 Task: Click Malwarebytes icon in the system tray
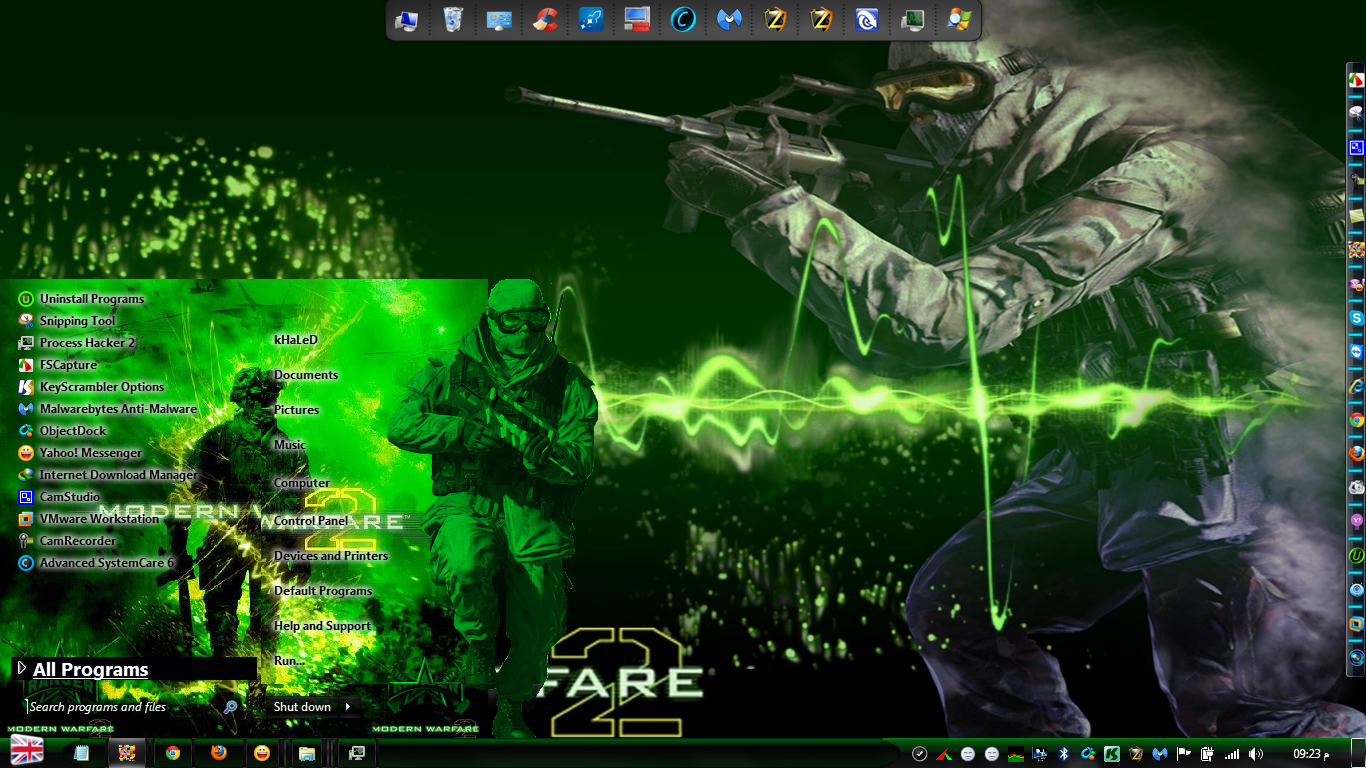coord(1160,754)
